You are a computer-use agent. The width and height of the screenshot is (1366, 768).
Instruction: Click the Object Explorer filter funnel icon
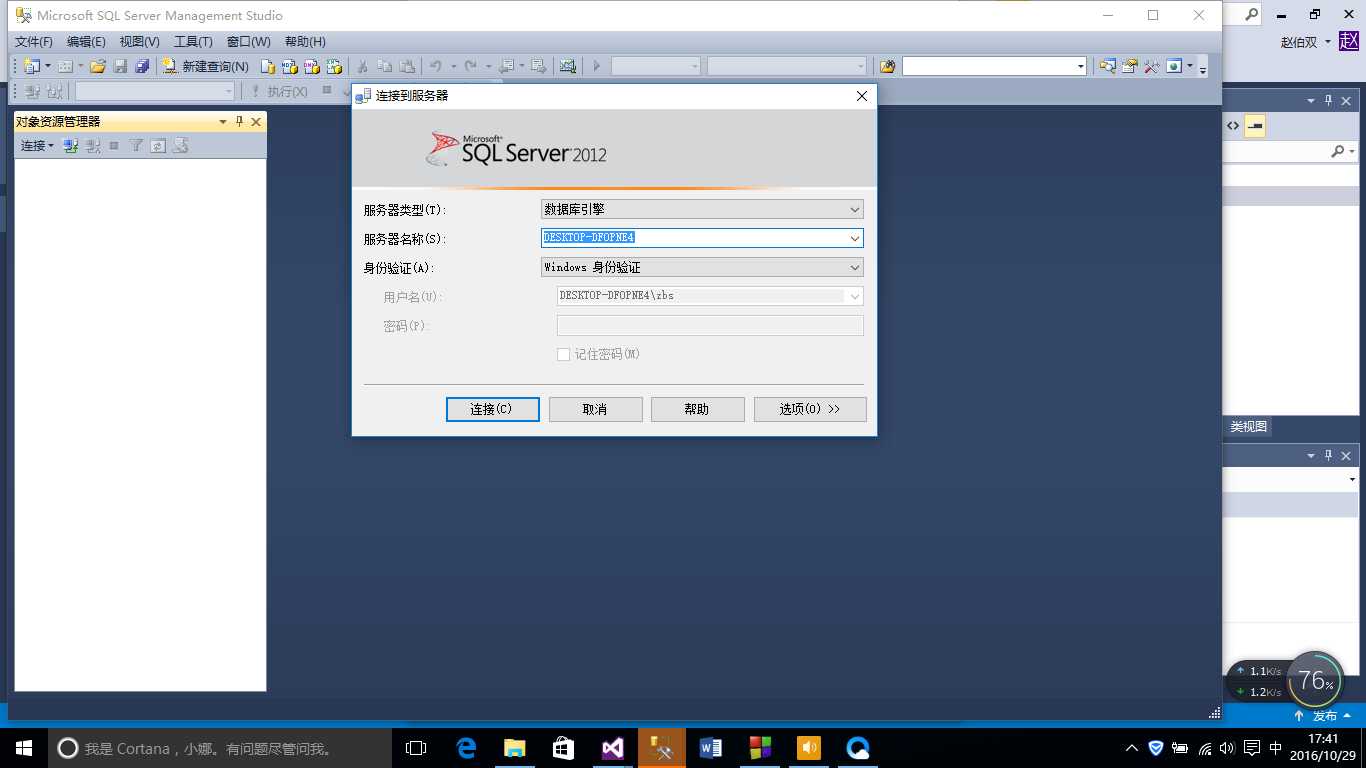click(136, 146)
